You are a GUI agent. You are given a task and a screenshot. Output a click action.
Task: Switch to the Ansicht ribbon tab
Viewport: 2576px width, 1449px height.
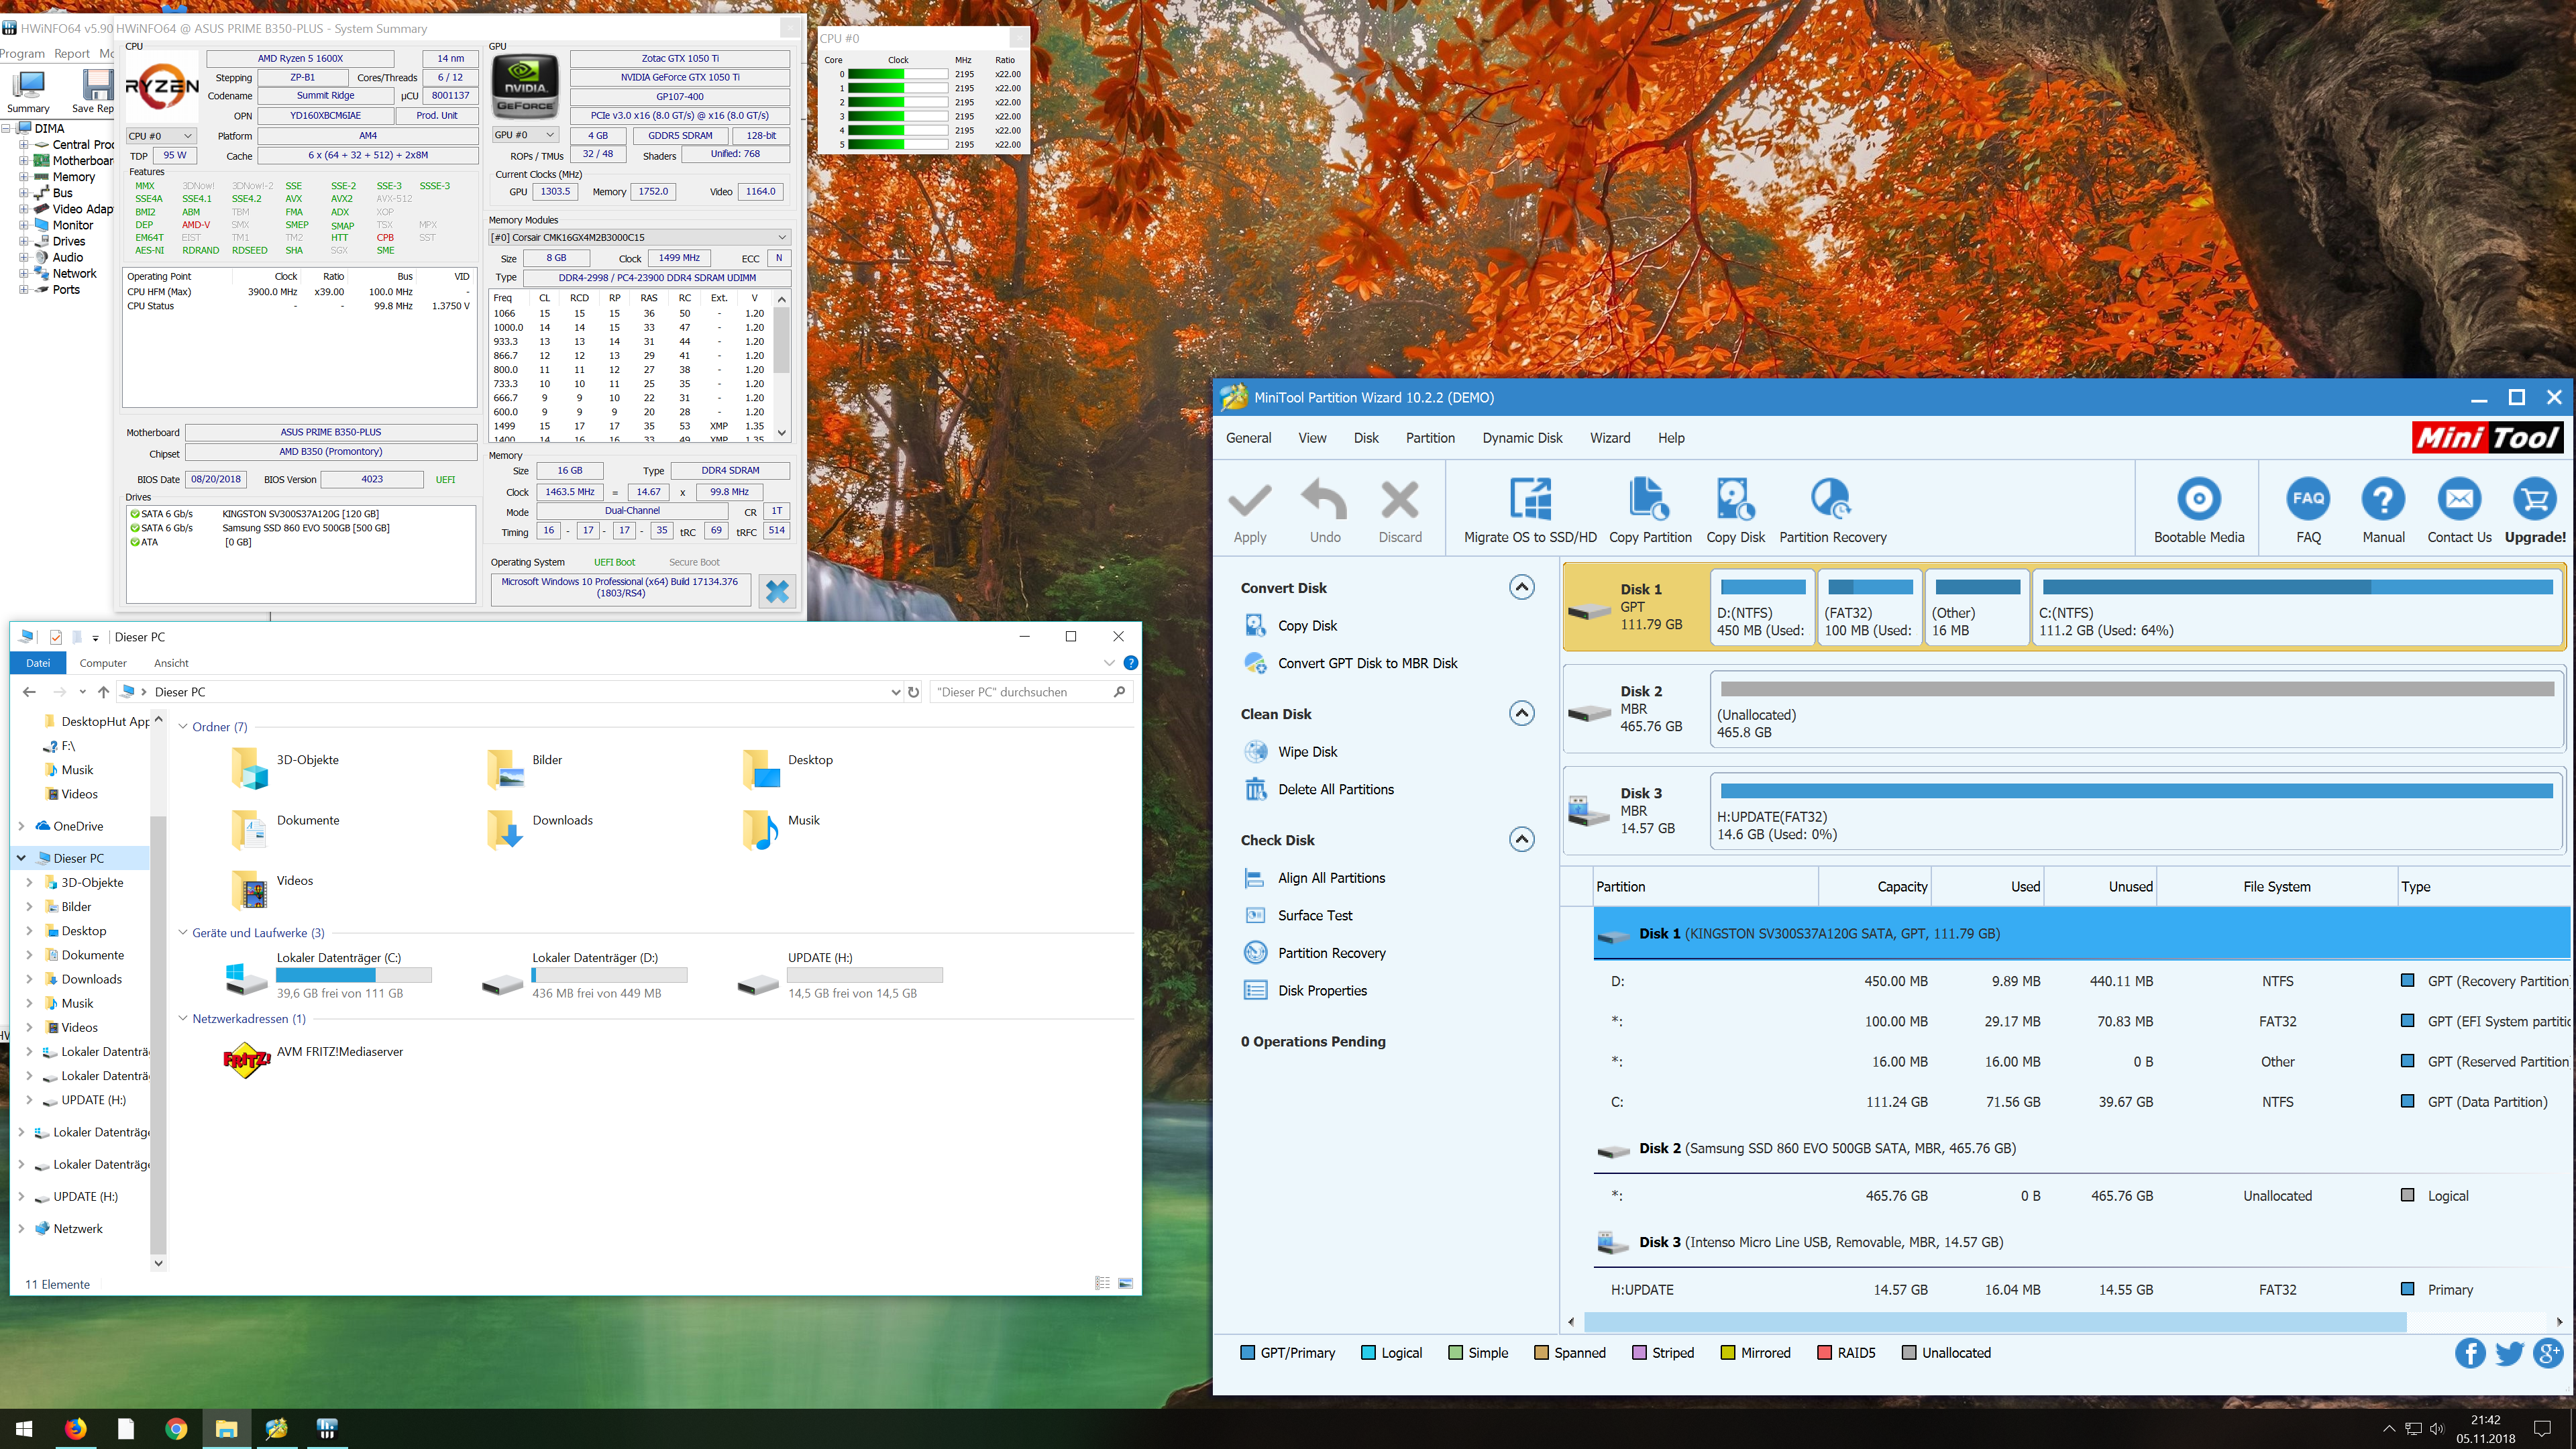click(x=171, y=663)
